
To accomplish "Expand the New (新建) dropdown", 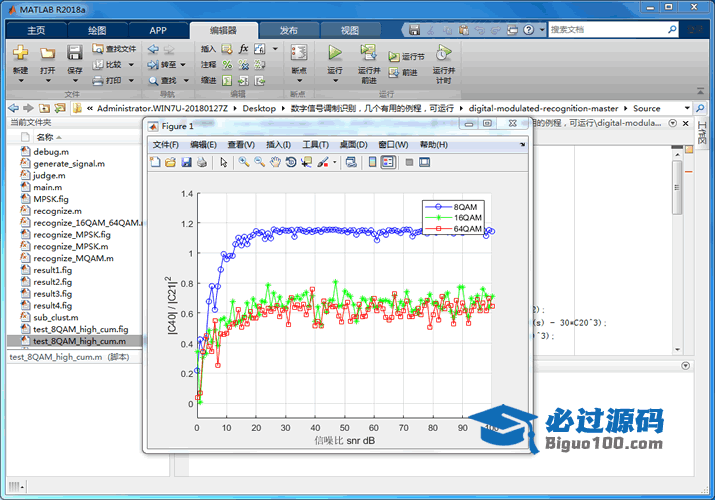I will pos(20,81).
